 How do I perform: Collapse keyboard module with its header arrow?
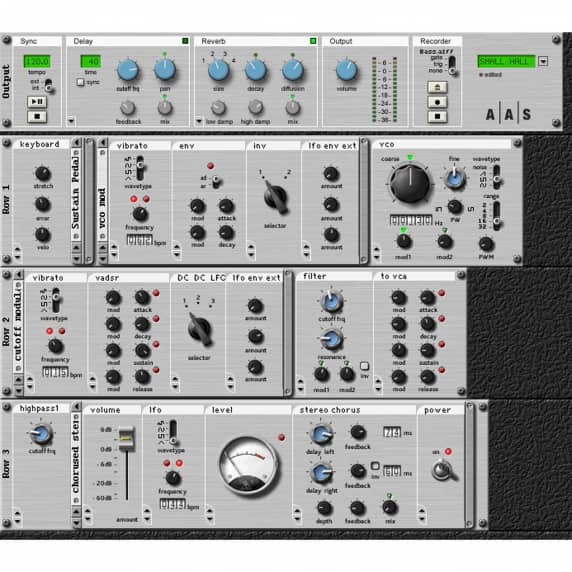click(x=76, y=142)
